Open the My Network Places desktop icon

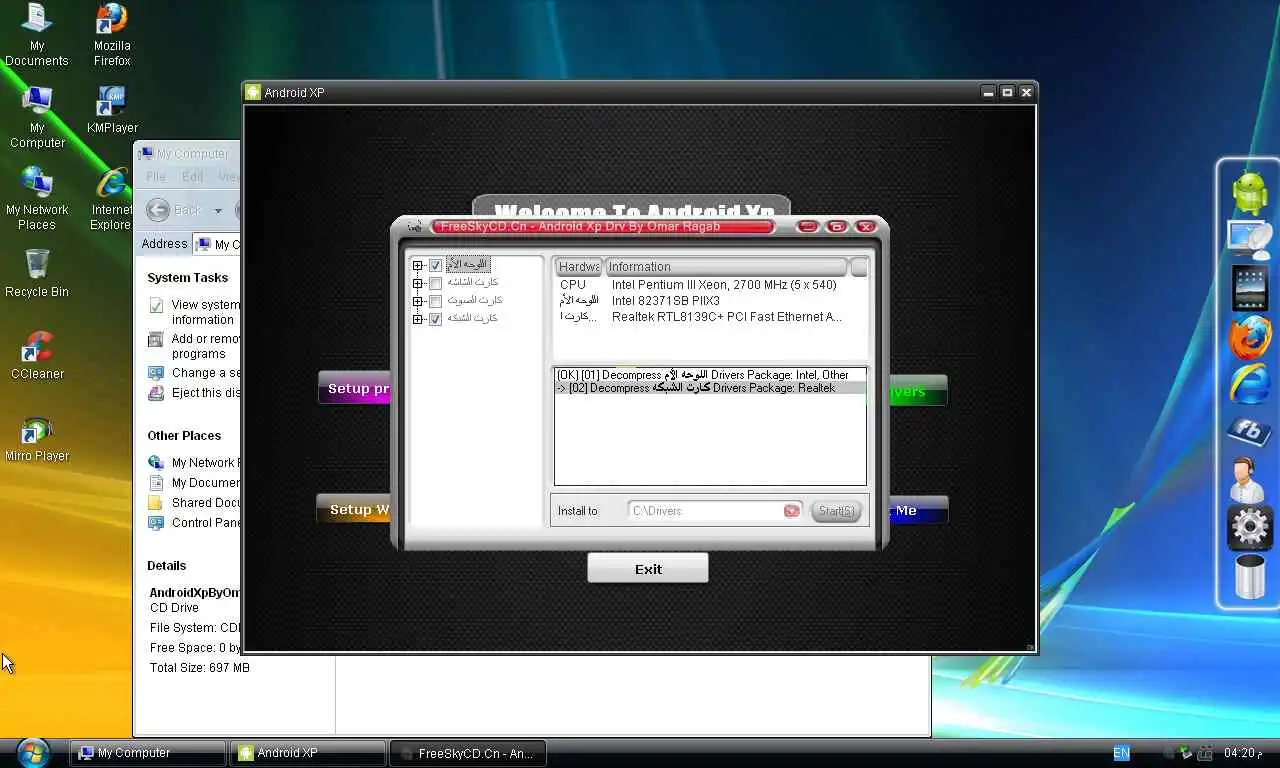37,199
